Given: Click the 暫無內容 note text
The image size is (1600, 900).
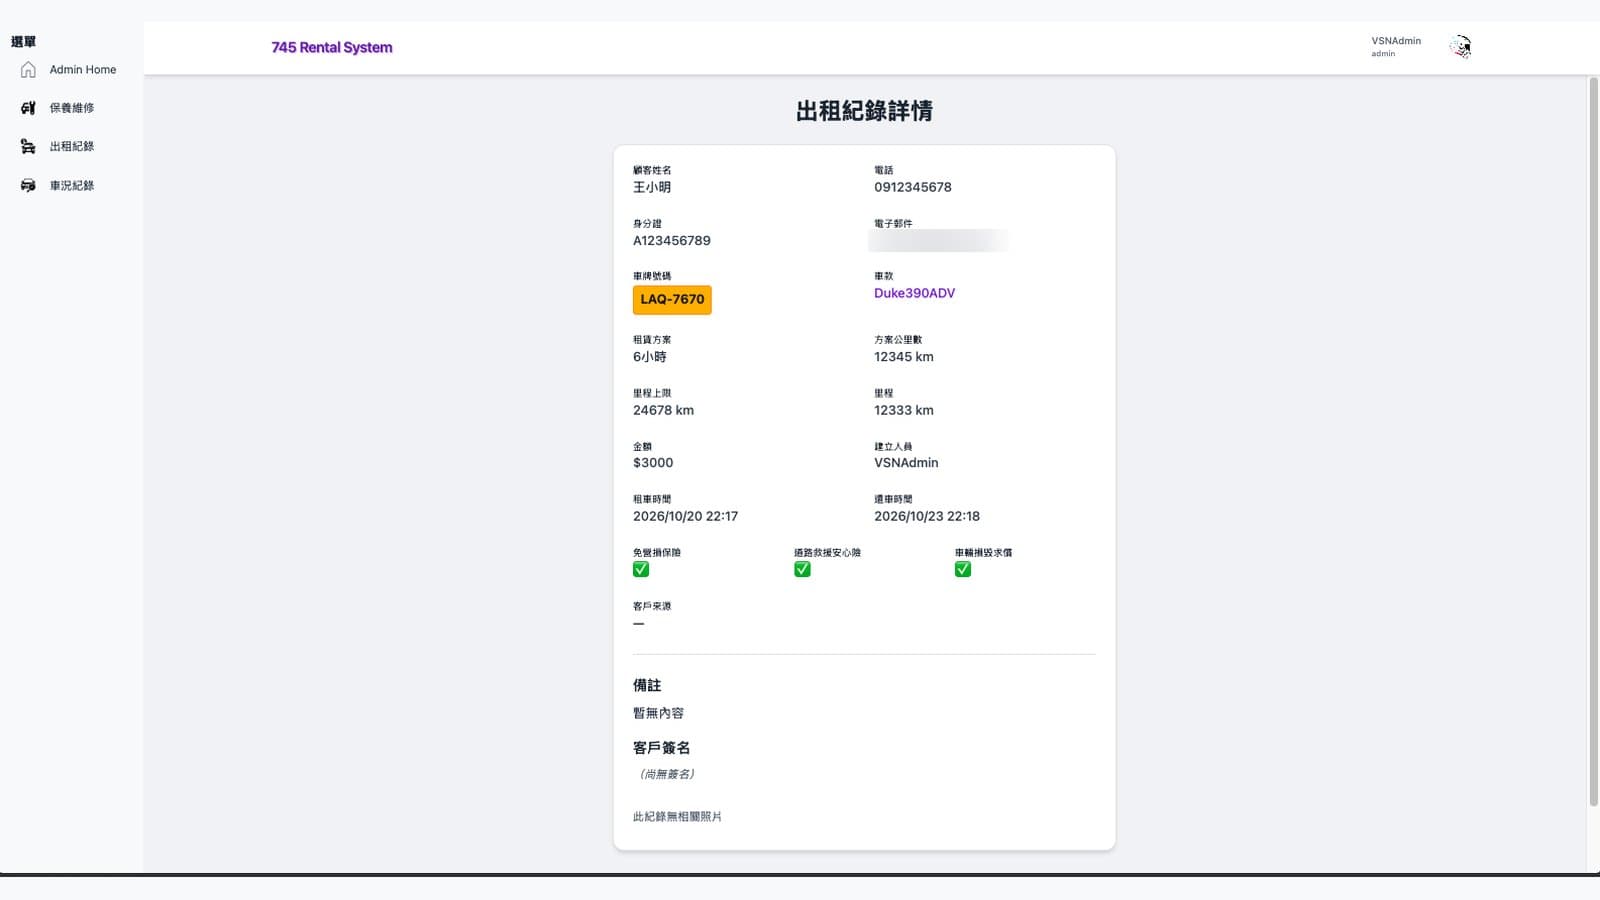Looking at the screenshot, I should coord(658,713).
